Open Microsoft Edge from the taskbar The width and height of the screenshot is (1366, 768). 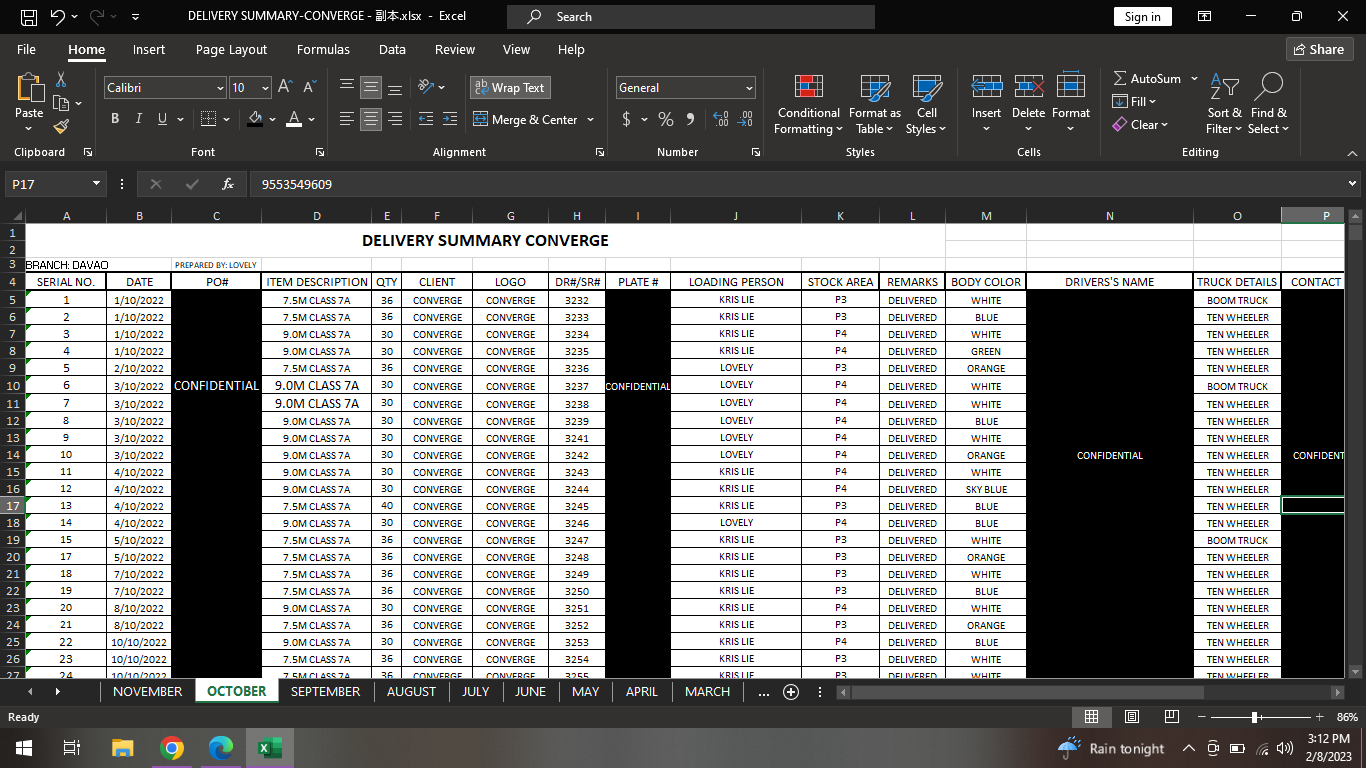point(220,748)
